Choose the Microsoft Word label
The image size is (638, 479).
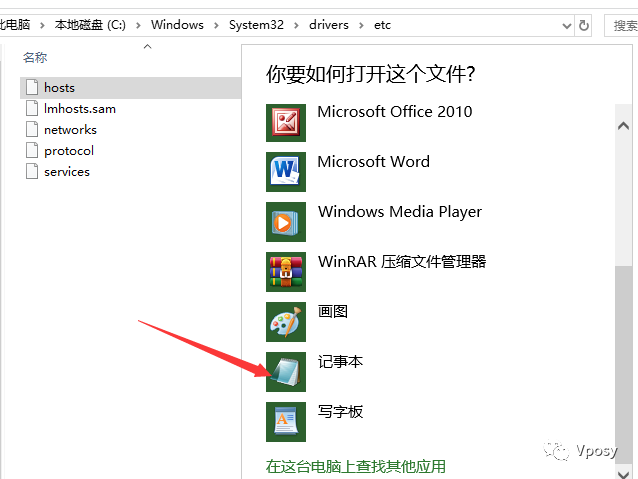click(x=374, y=162)
